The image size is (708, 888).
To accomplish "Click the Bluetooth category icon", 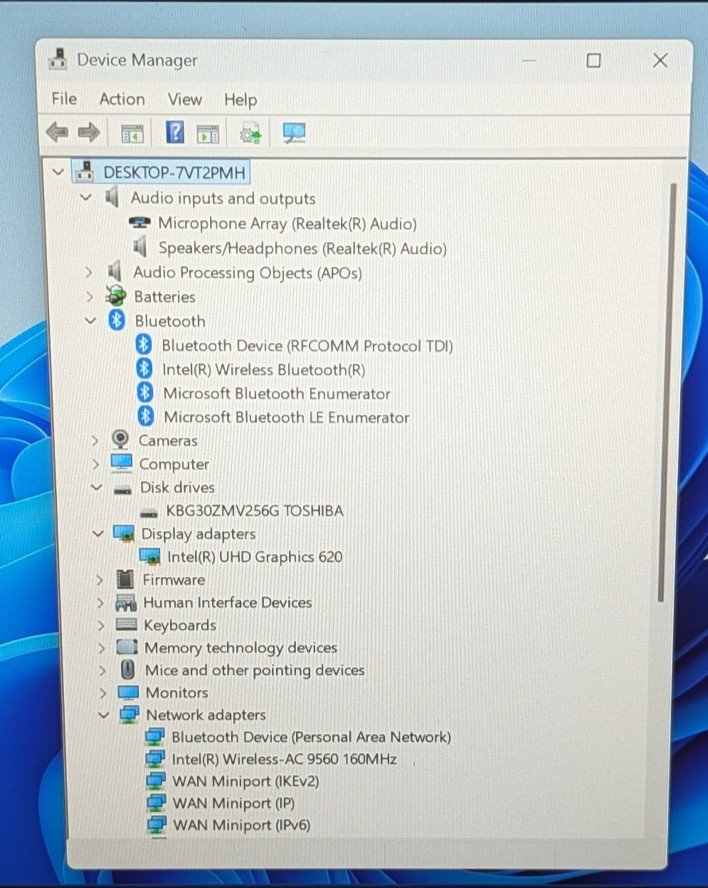I will [x=117, y=321].
